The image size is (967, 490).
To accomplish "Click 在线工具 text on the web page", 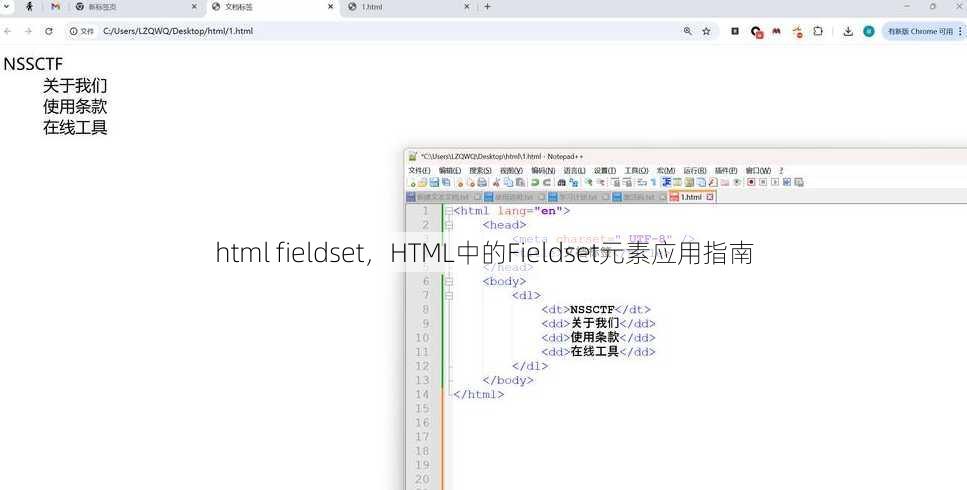I will point(75,127).
